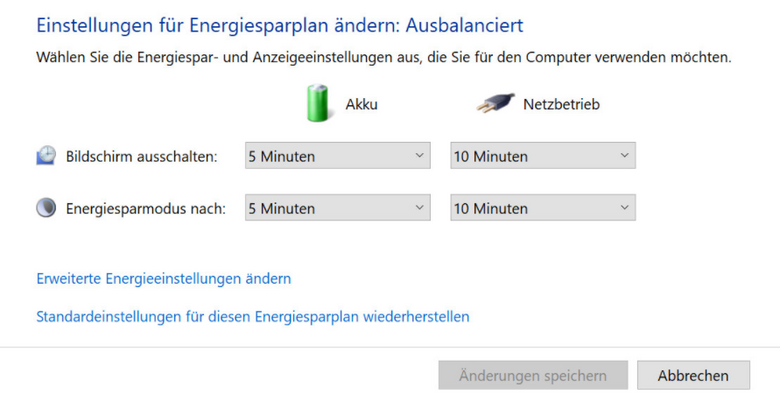Click the green battery Akku icon
The height and width of the screenshot is (401, 780).
click(x=317, y=103)
